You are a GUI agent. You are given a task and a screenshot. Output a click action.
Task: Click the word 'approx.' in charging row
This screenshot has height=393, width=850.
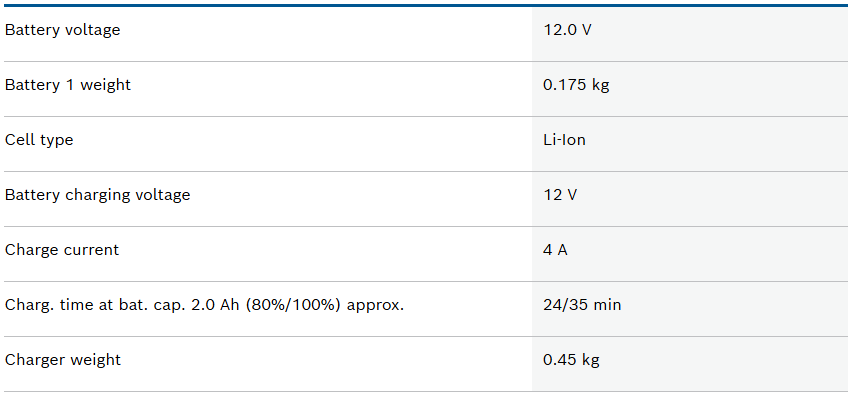(x=376, y=306)
